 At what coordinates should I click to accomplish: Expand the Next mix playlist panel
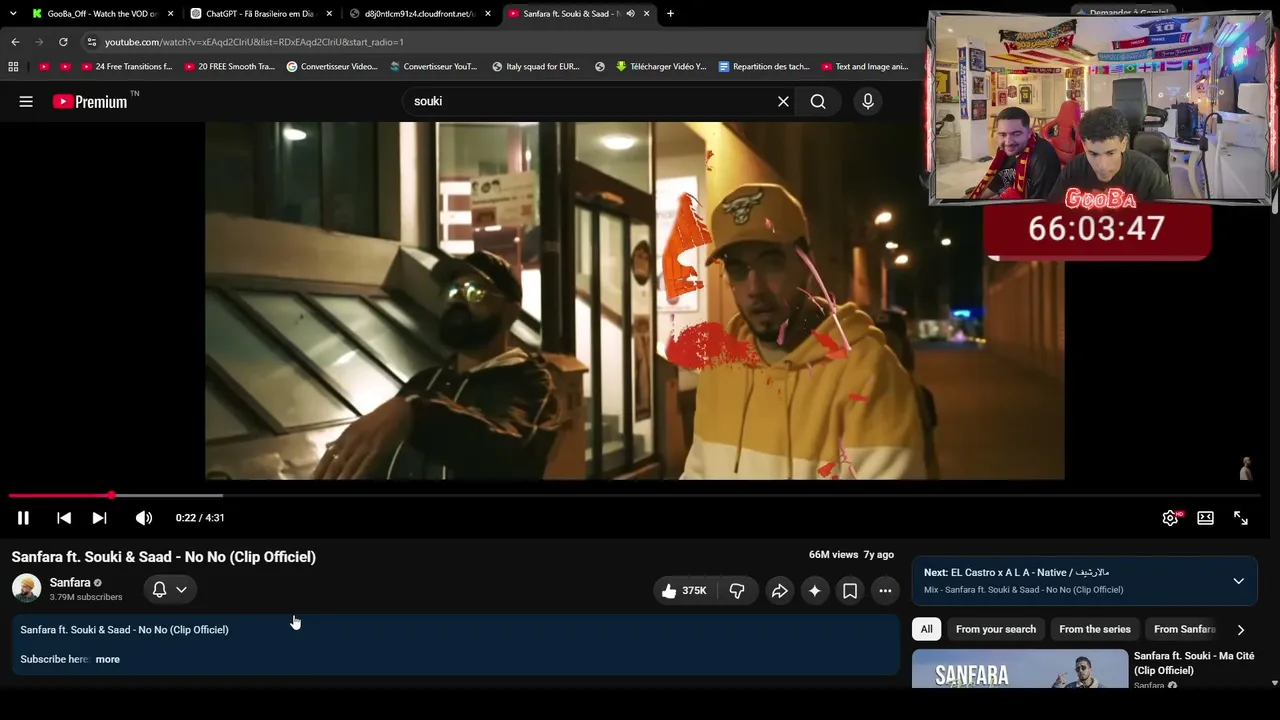tap(1238, 581)
